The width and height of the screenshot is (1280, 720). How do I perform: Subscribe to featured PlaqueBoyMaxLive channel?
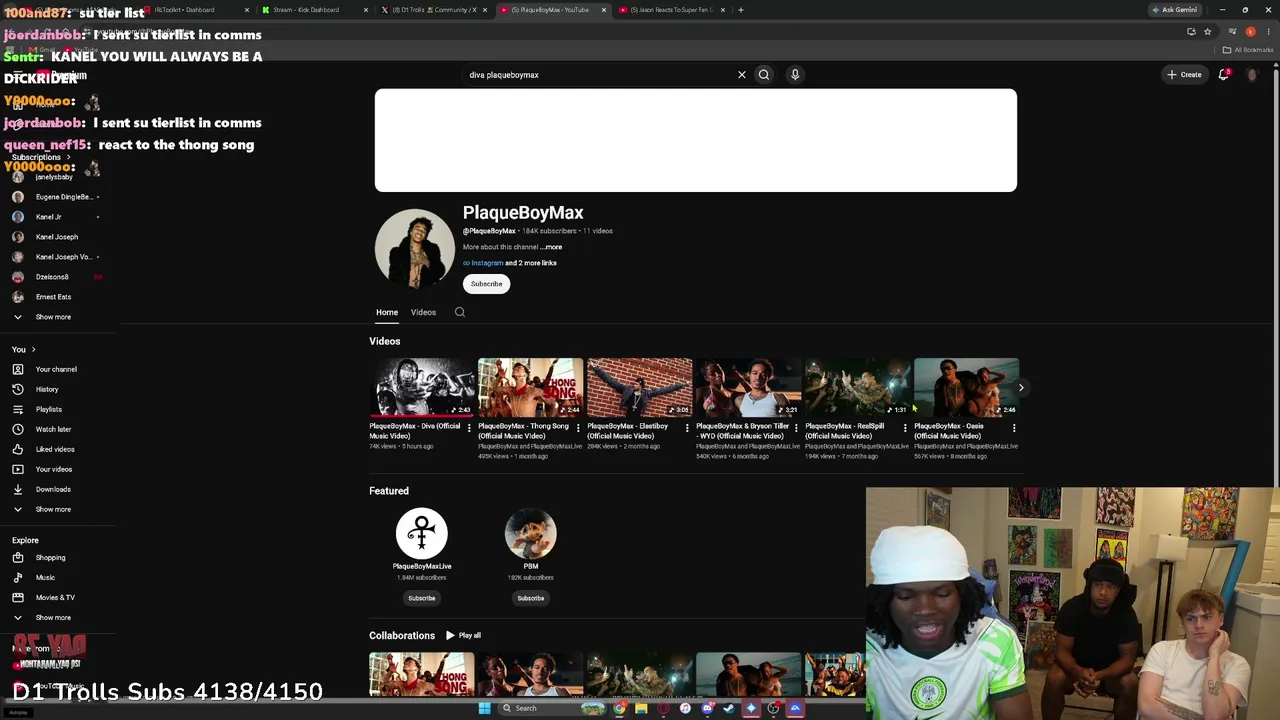422,598
